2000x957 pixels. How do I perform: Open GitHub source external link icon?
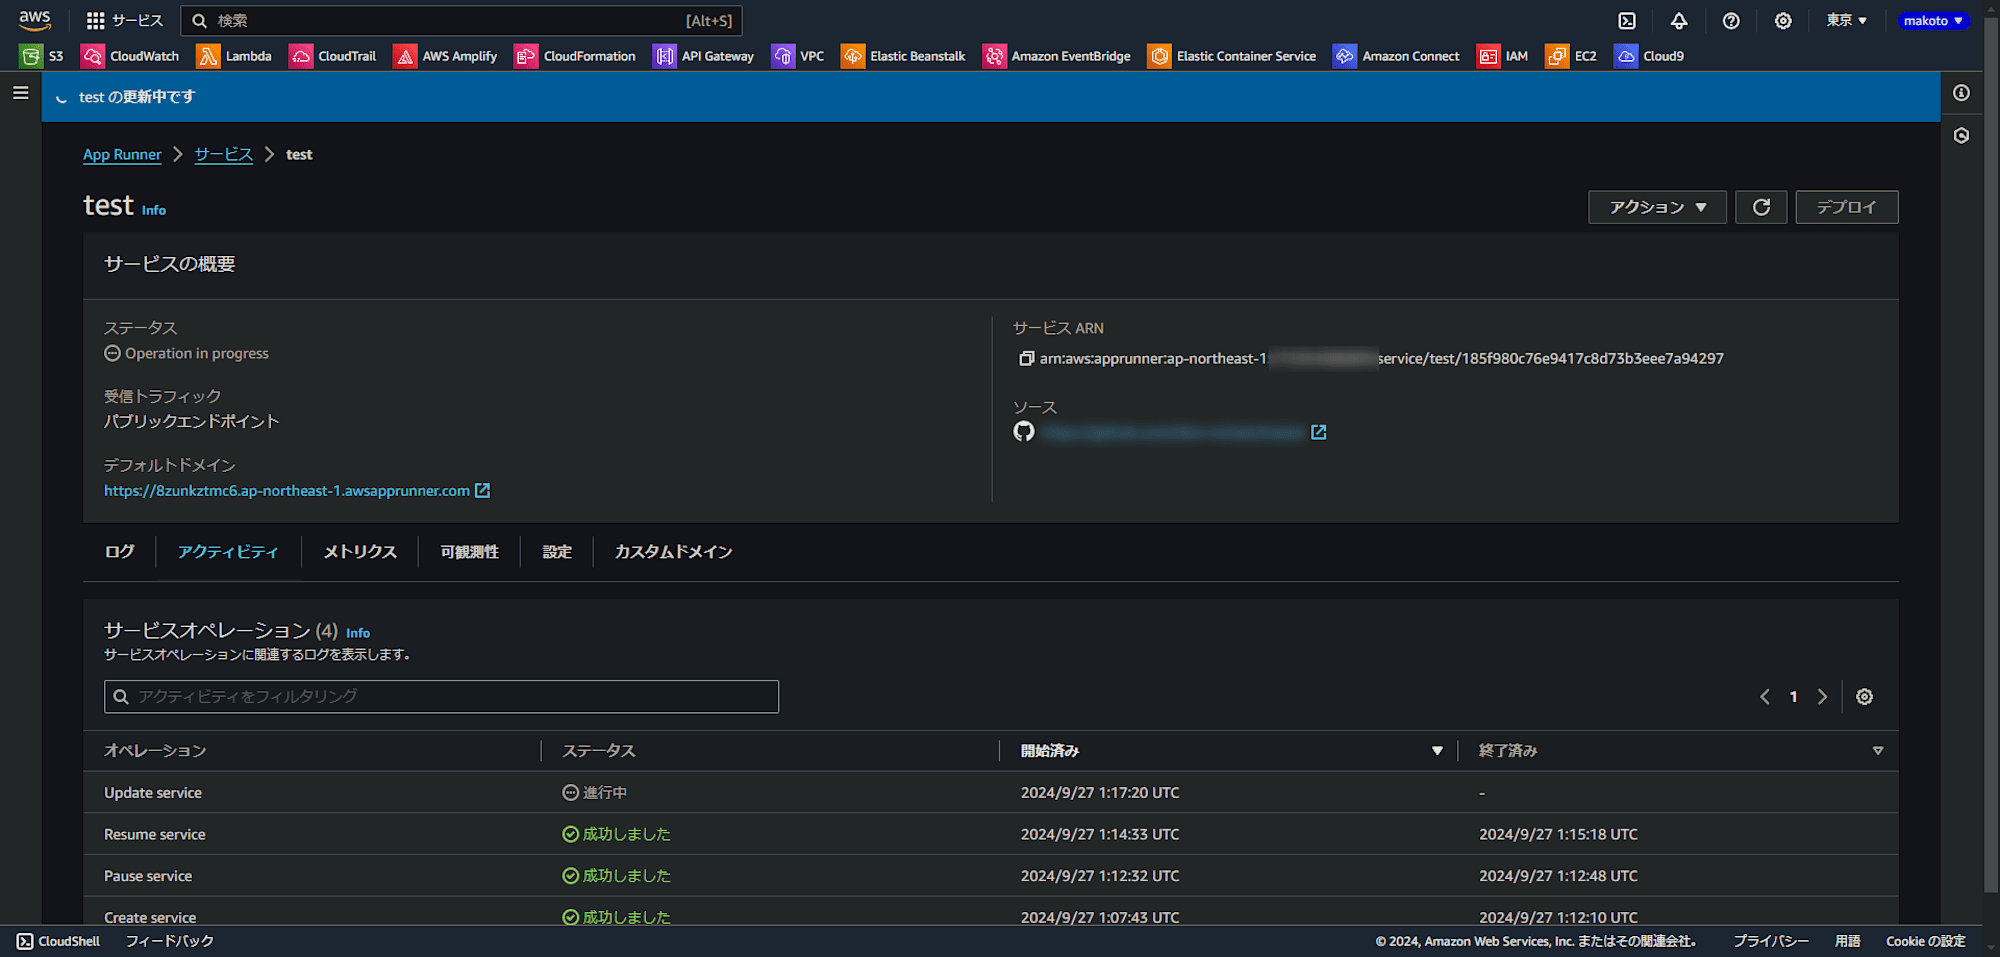1318,432
